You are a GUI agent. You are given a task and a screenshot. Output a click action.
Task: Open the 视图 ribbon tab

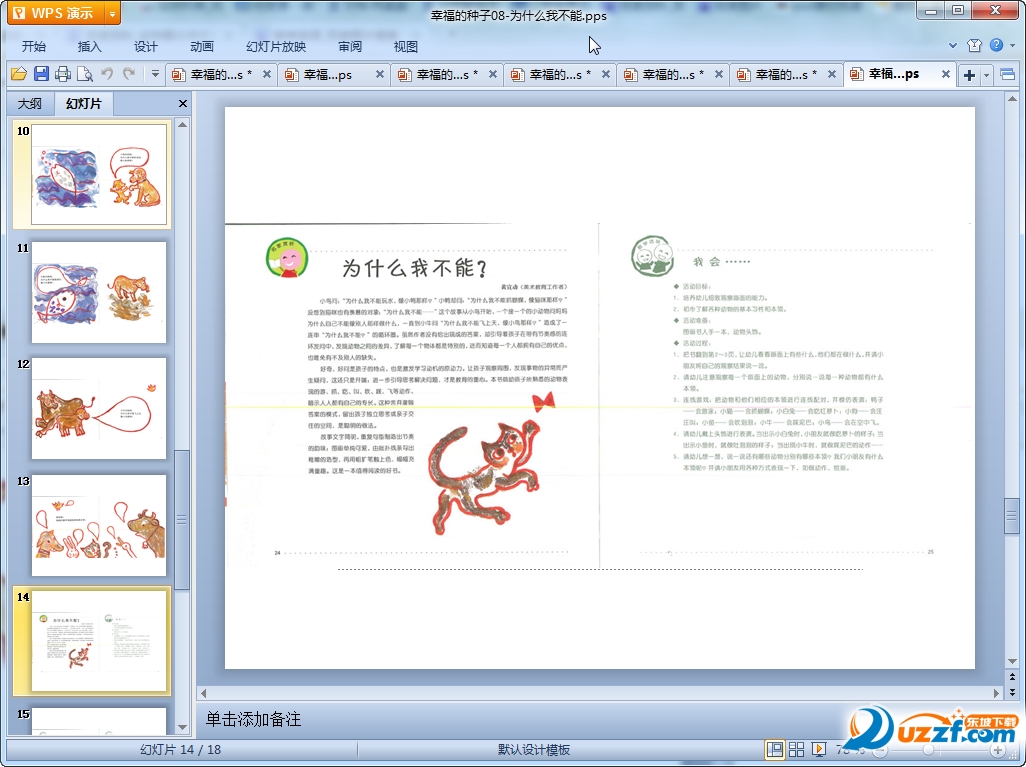[x=406, y=46]
